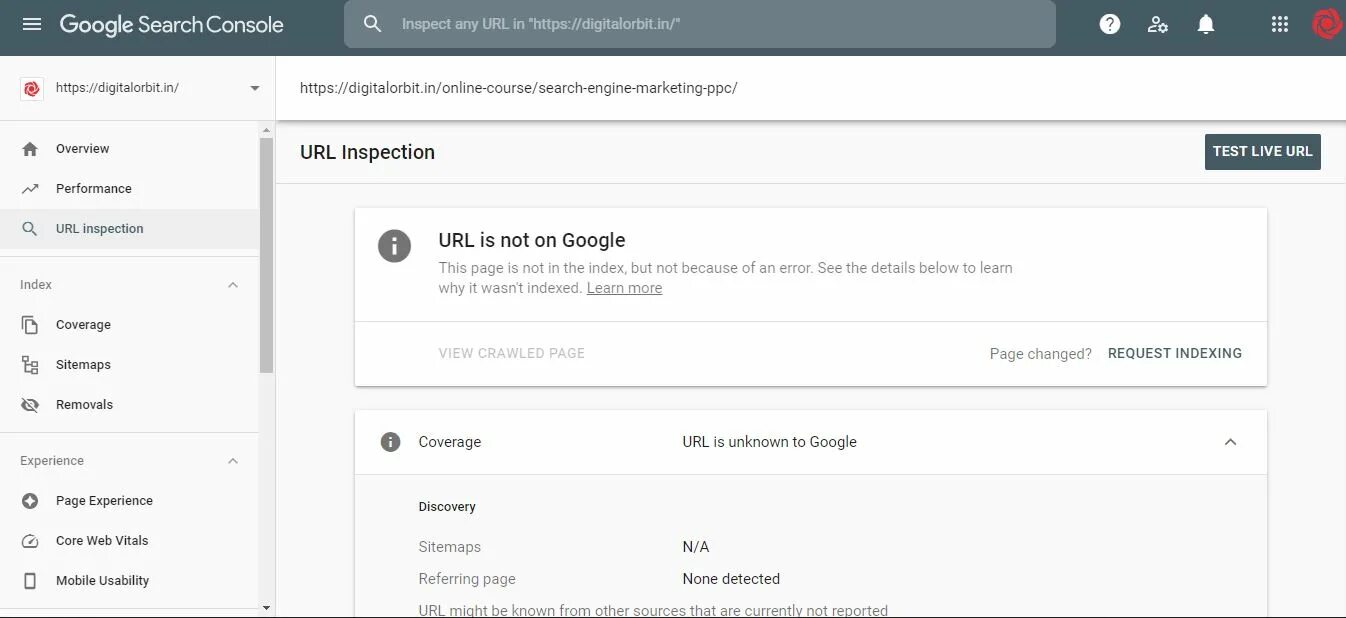Image resolution: width=1346 pixels, height=618 pixels.
Task: Click the TEST LIVE URL button
Action: (1263, 152)
